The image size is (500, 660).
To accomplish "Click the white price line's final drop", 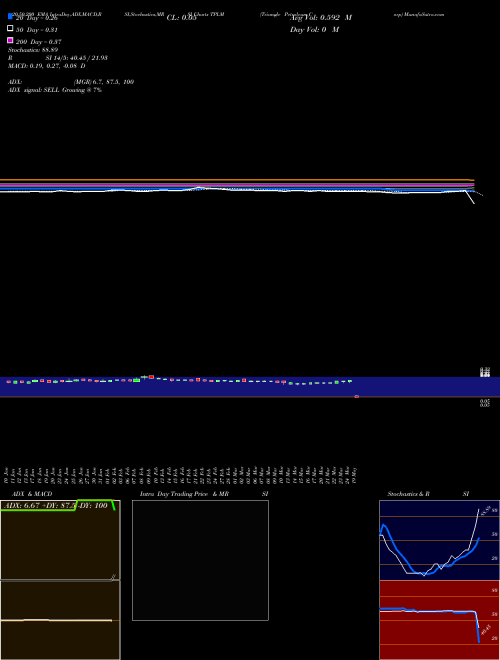I will click(x=470, y=197).
